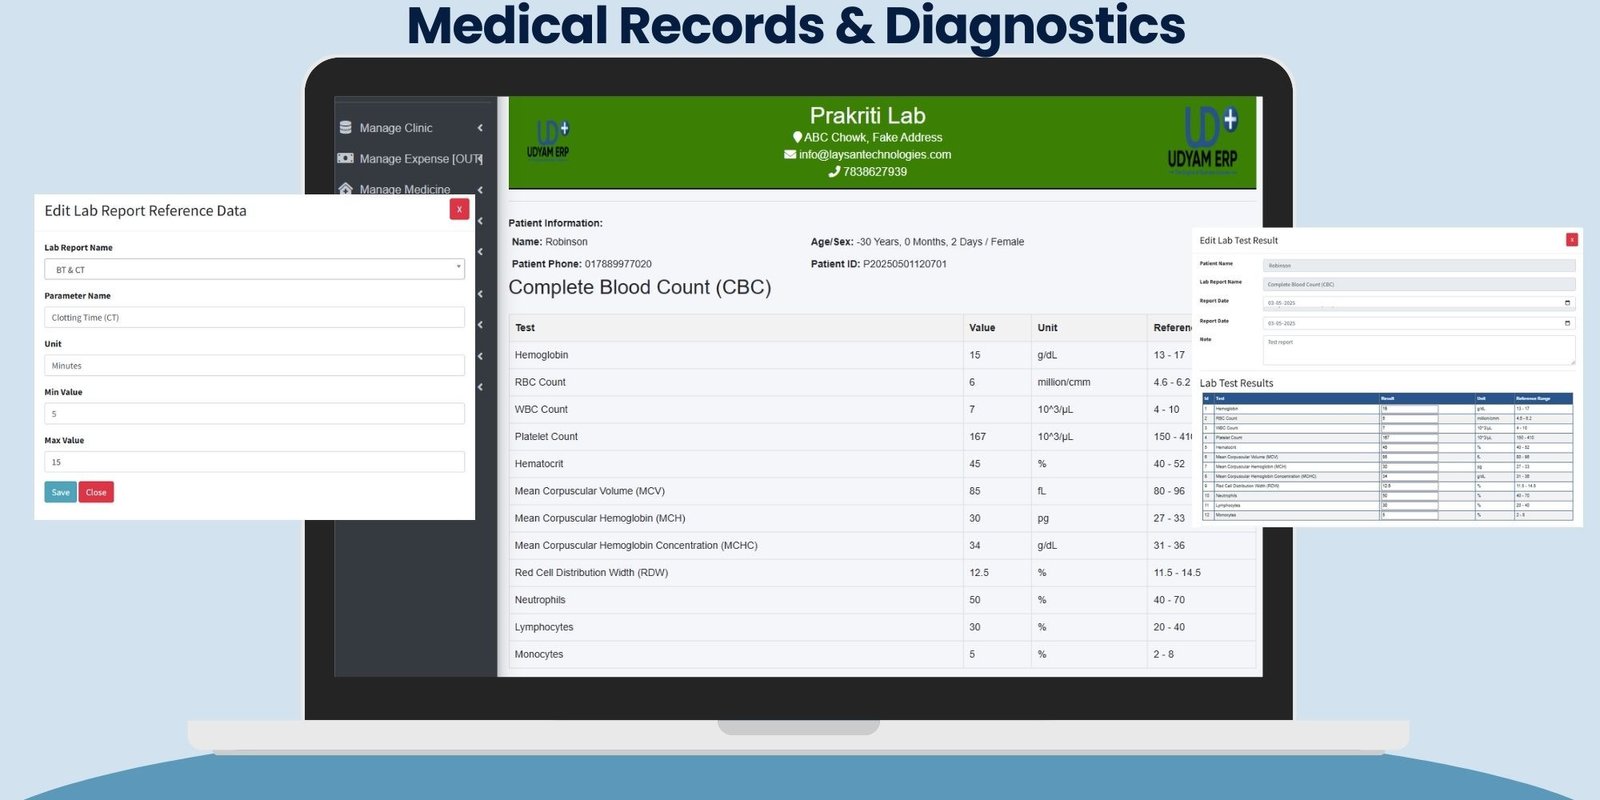The height and width of the screenshot is (800, 1600).
Task: Expand the Manage Medicine menu chevron
Action: [480, 189]
